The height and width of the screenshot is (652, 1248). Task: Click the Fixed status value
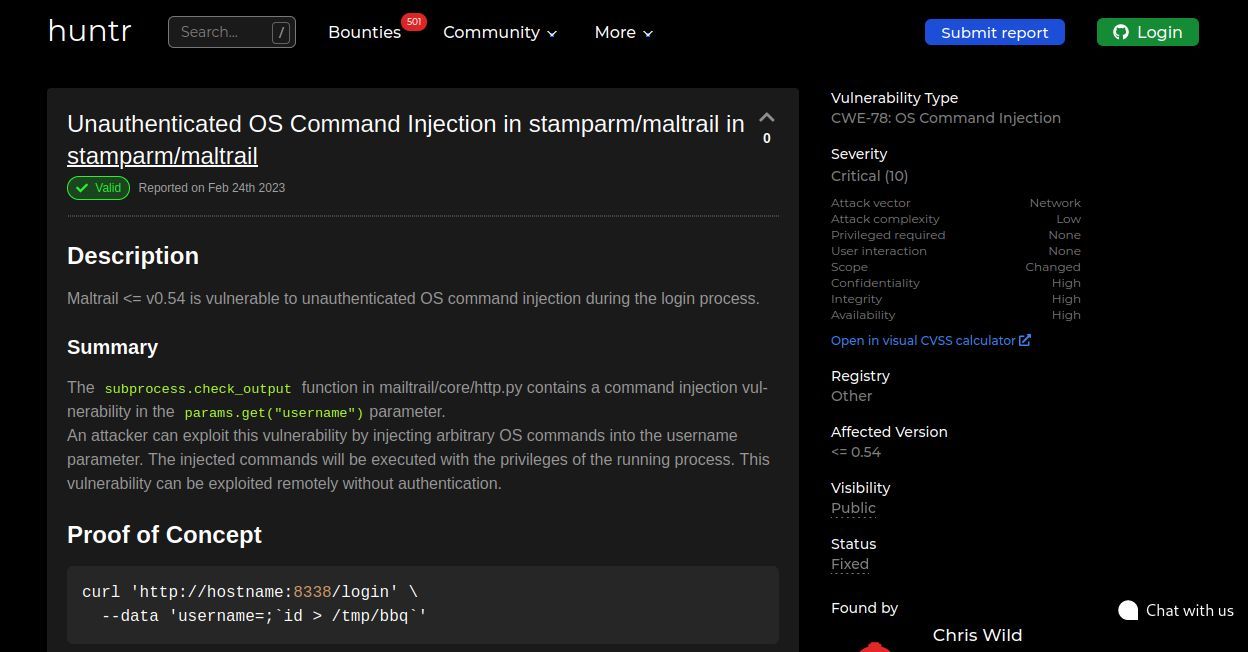click(850, 564)
